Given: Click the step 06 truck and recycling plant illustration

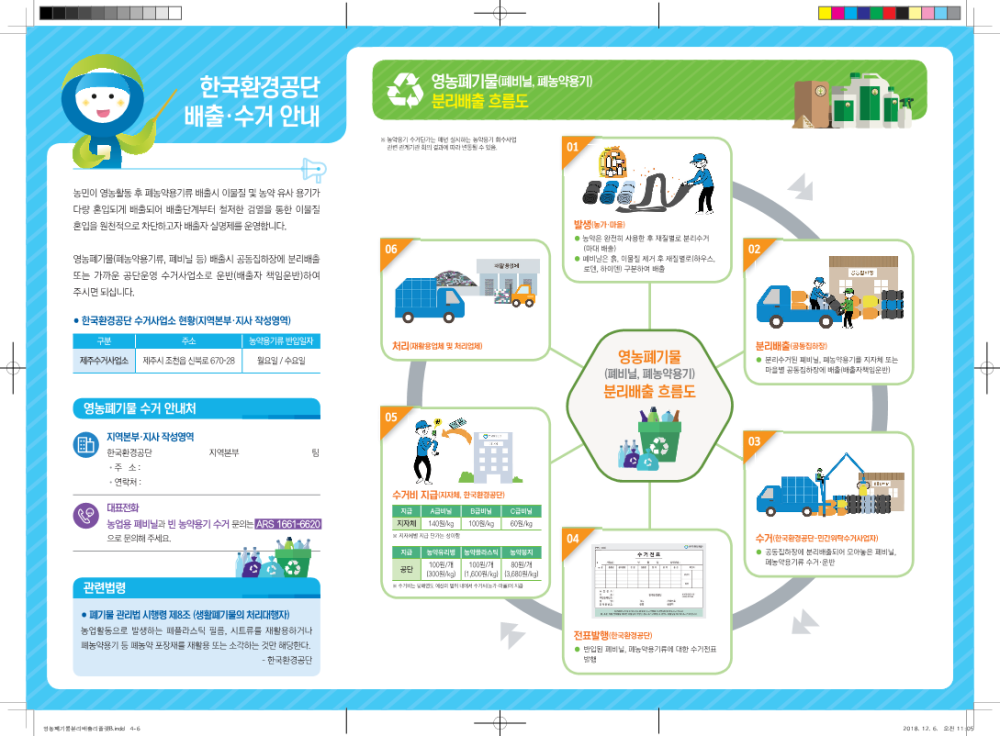Looking at the screenshot, I should click(x=467, y=291).
